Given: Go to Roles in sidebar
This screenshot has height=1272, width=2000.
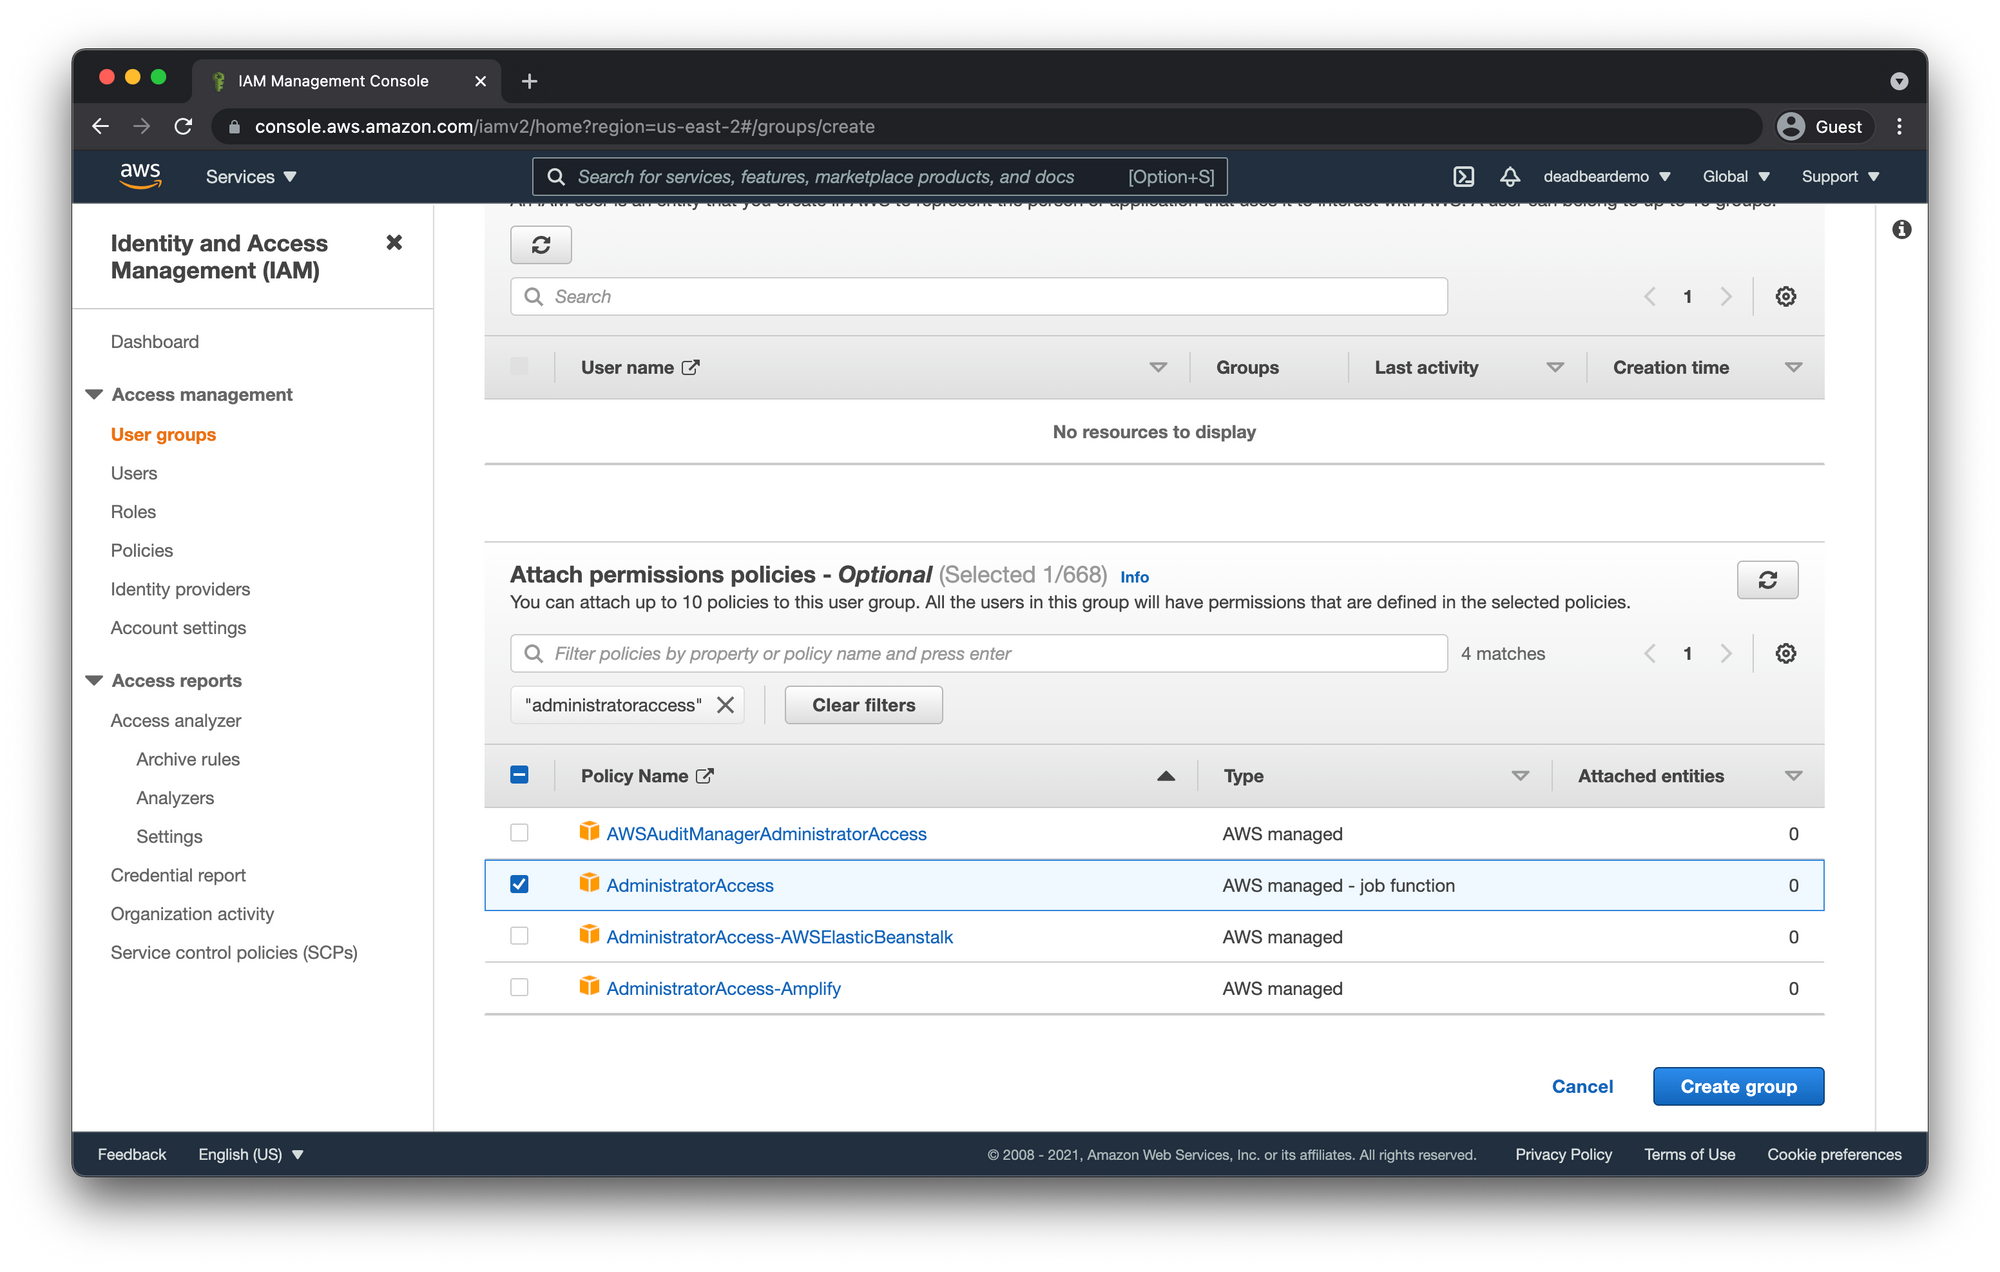Looking at the screenshot, I should pyautogui.click(x=133, y=512).
